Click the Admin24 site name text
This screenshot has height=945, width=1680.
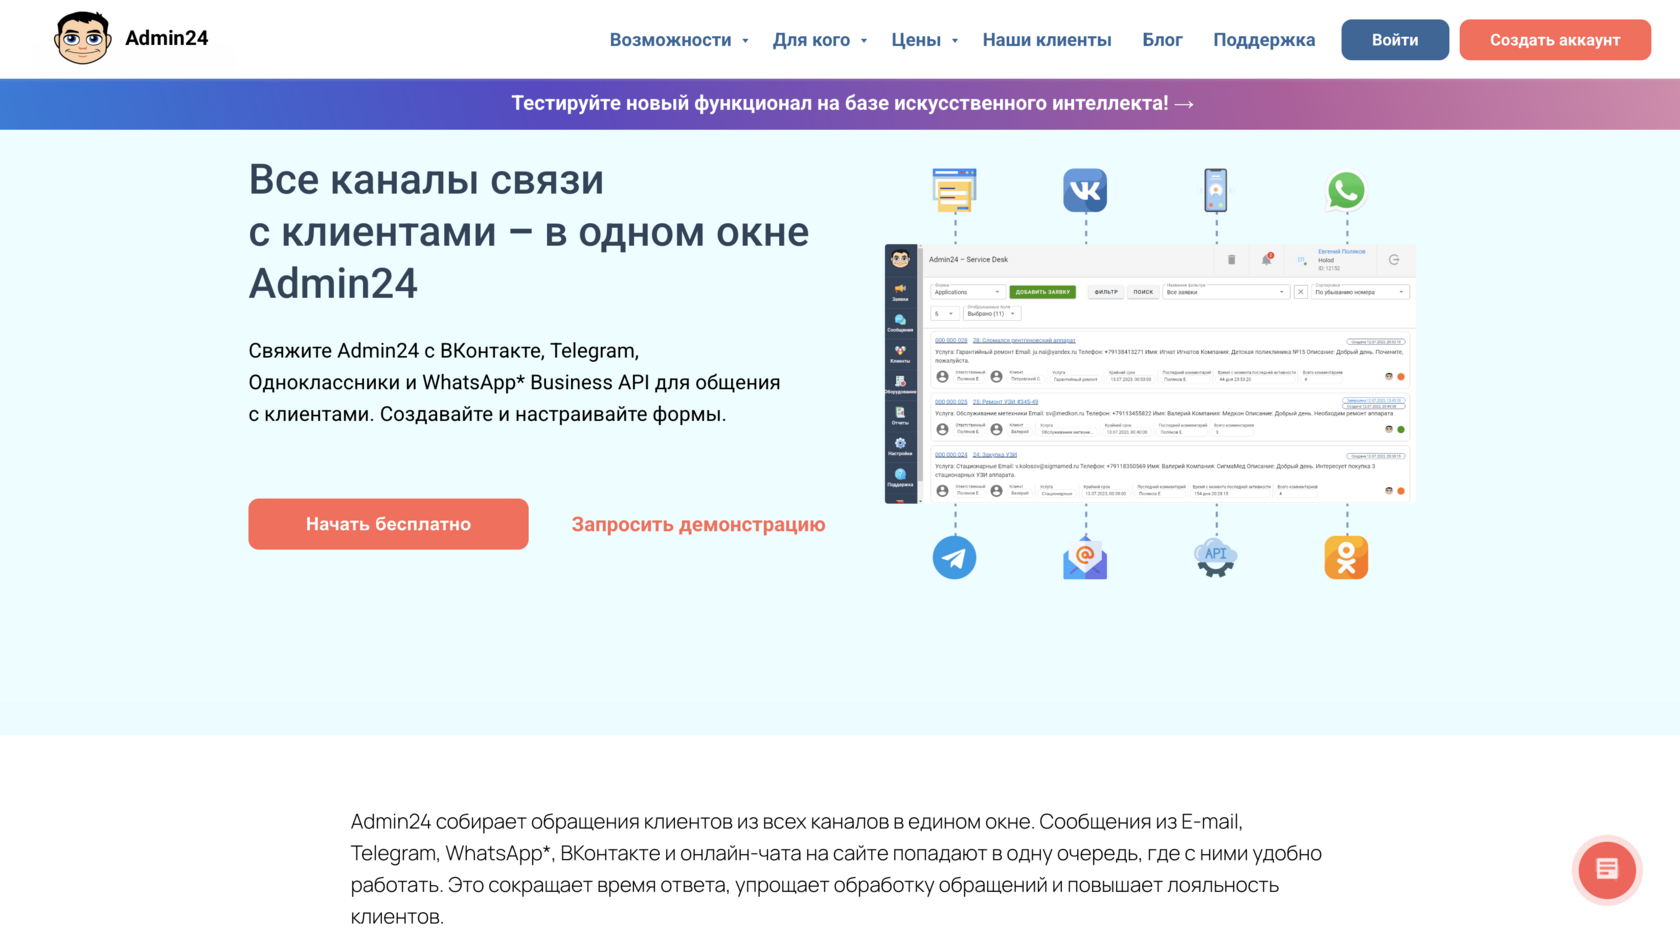click(x=166, y=38)
